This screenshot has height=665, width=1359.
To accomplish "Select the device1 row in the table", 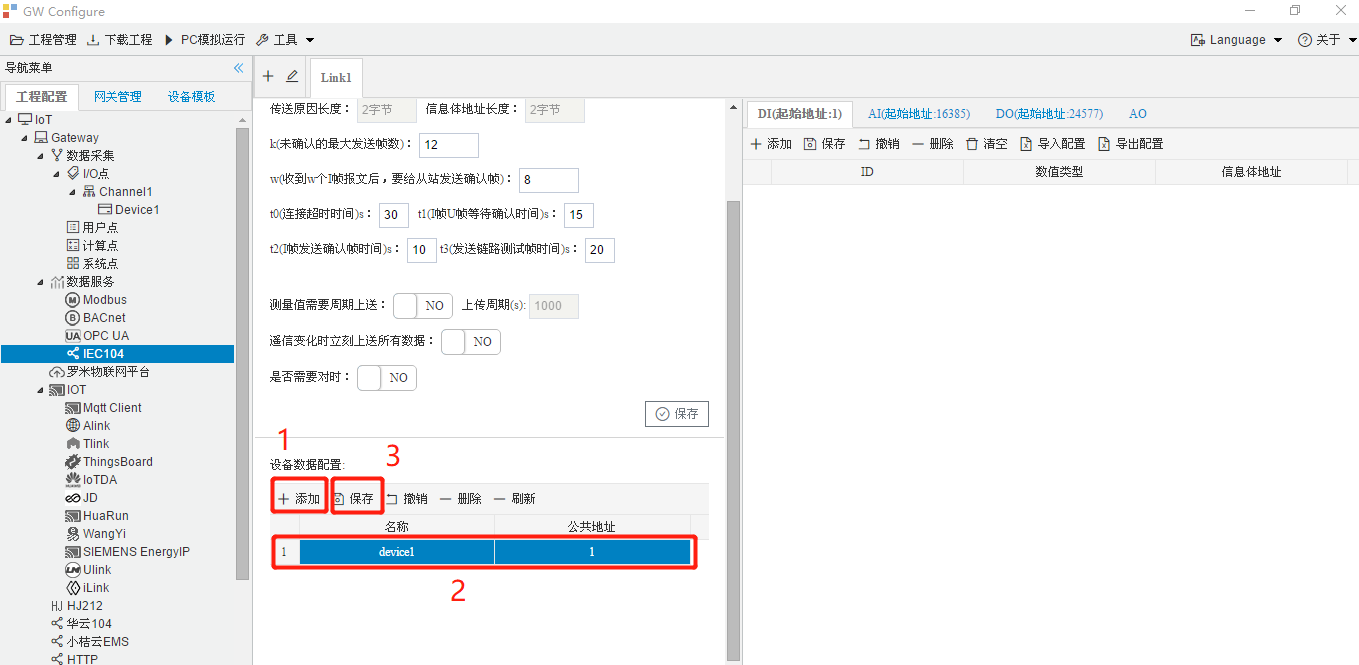I will tap(484, 552).
